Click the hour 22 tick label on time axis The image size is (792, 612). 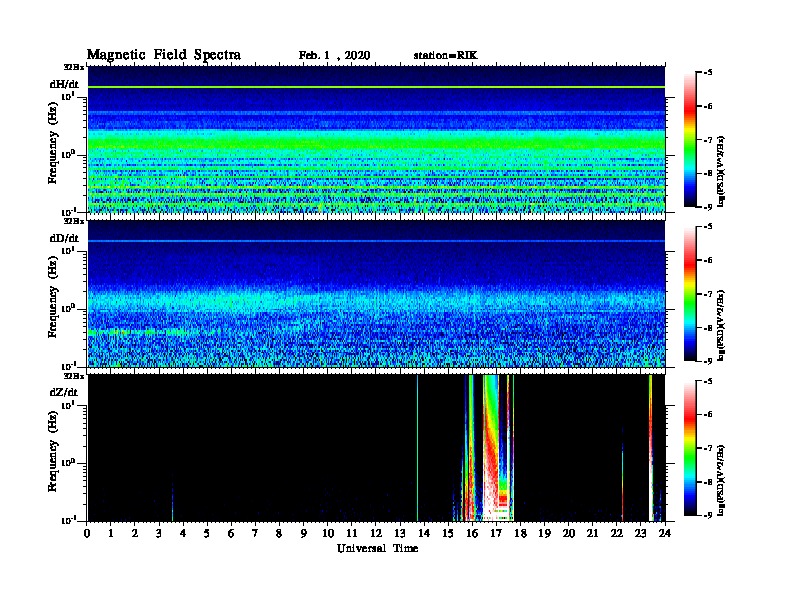click(x=616, y=534)
